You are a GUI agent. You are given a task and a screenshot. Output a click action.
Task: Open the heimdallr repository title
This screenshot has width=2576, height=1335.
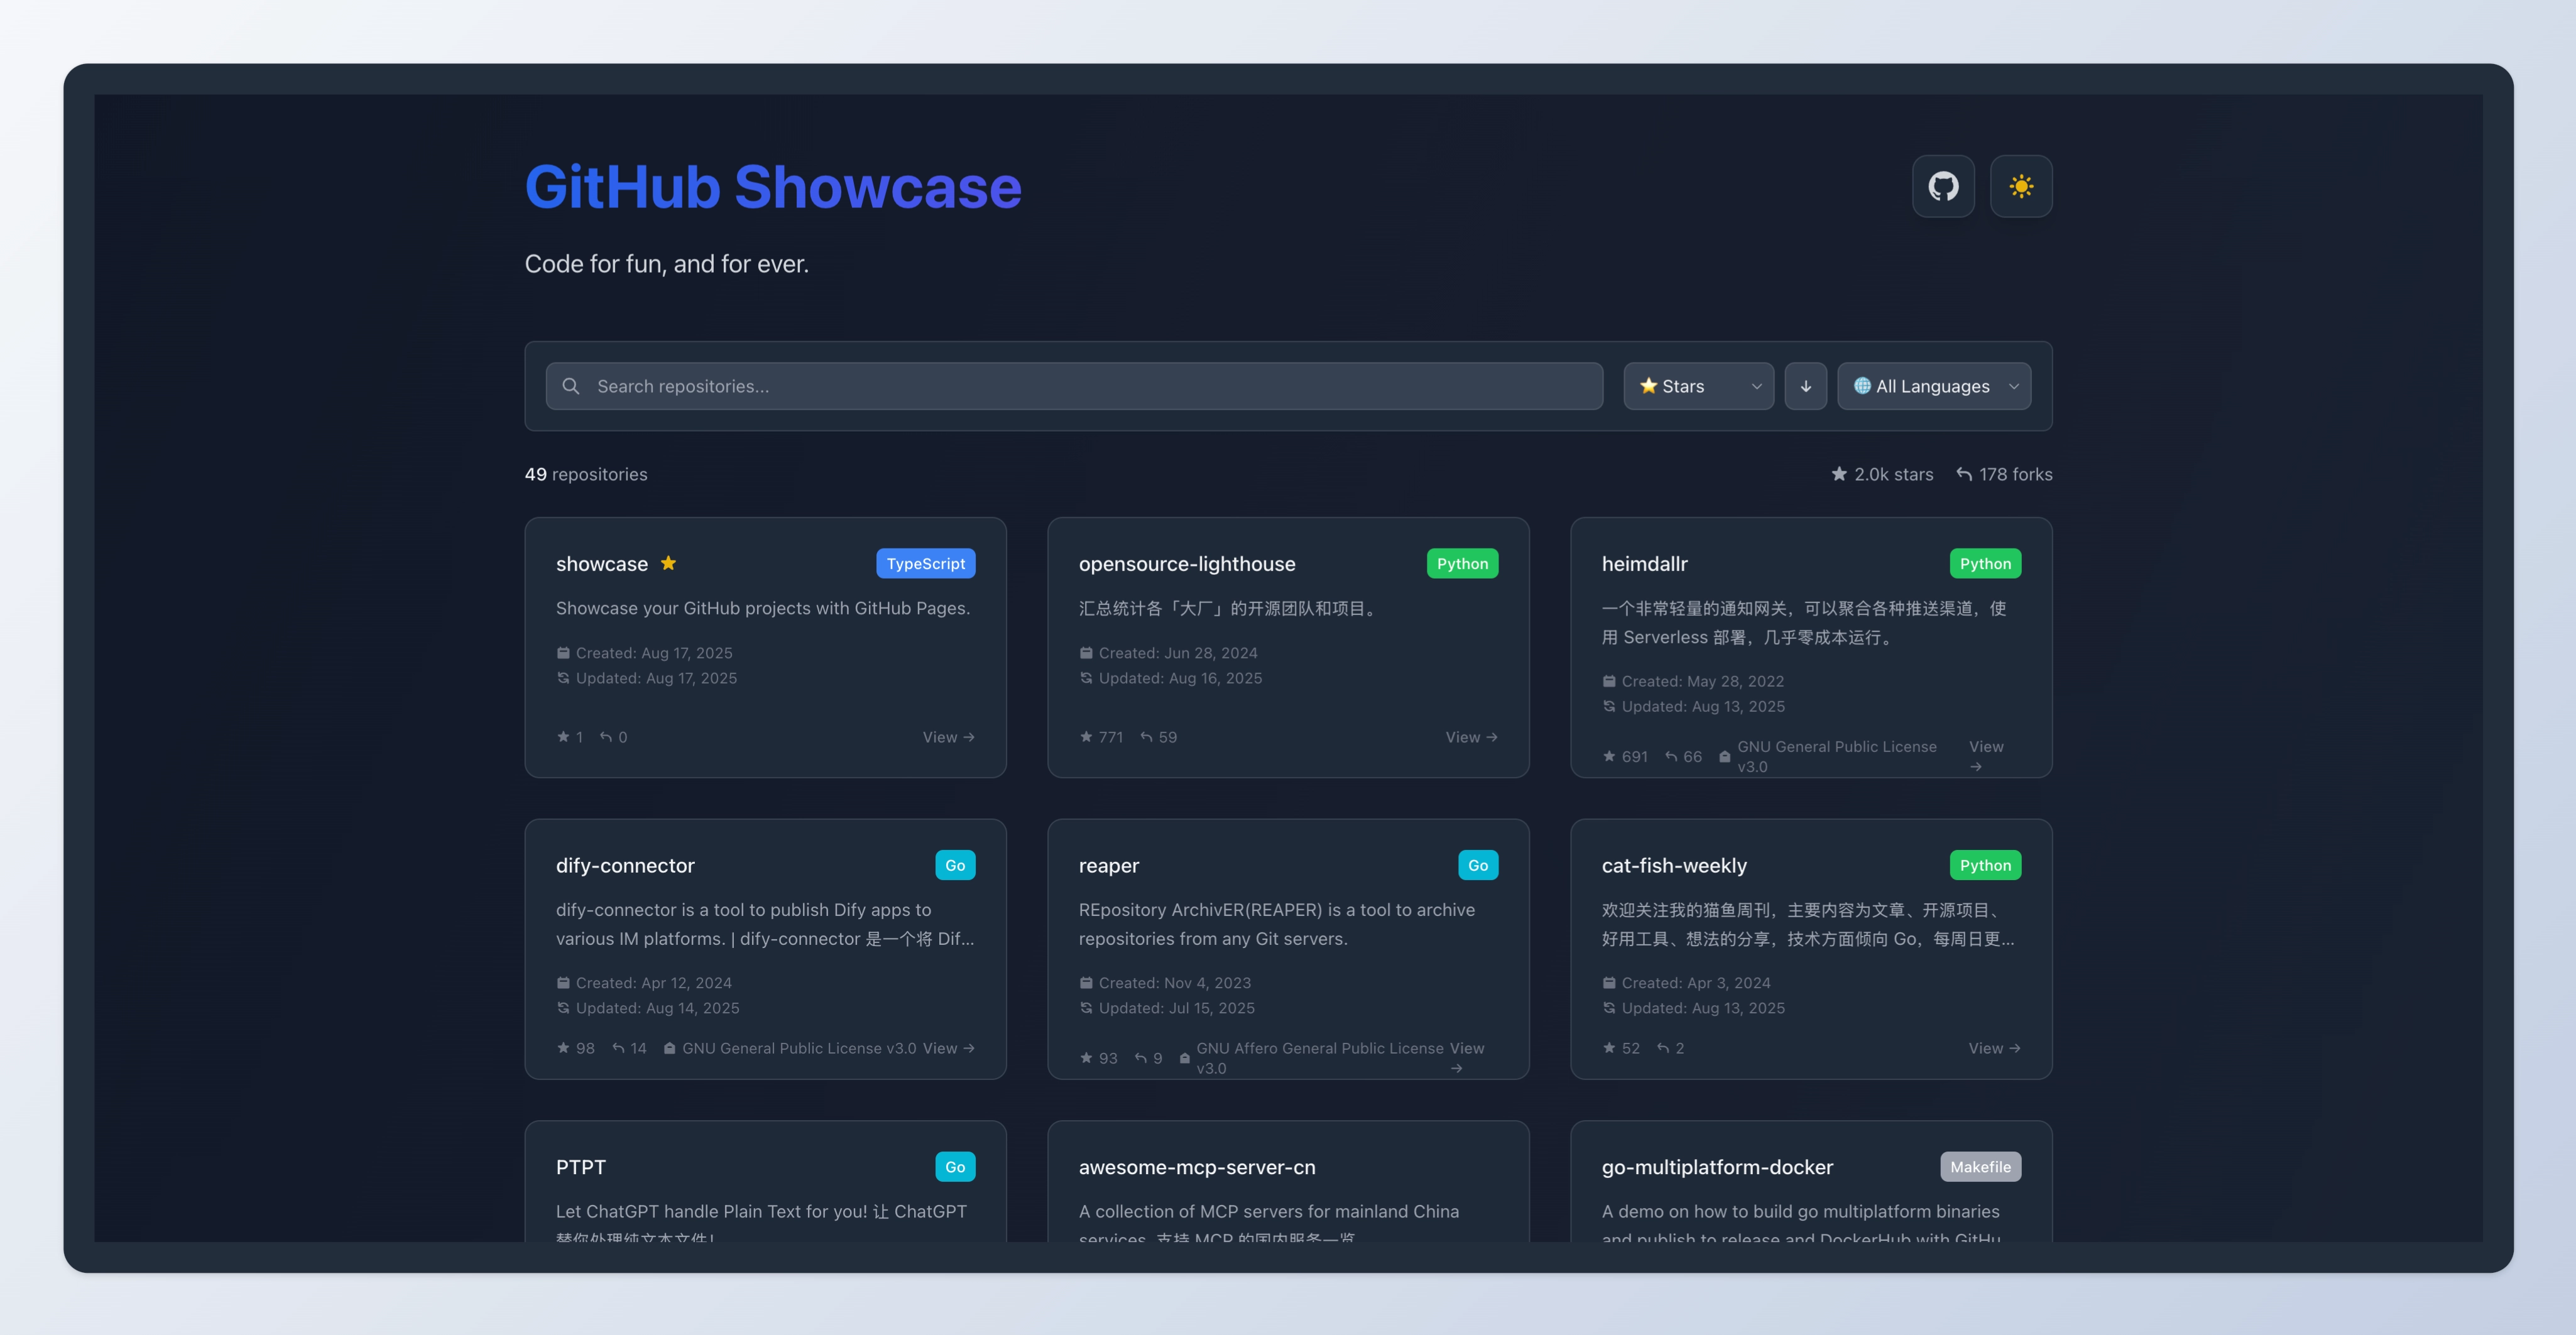[1644, 564]
